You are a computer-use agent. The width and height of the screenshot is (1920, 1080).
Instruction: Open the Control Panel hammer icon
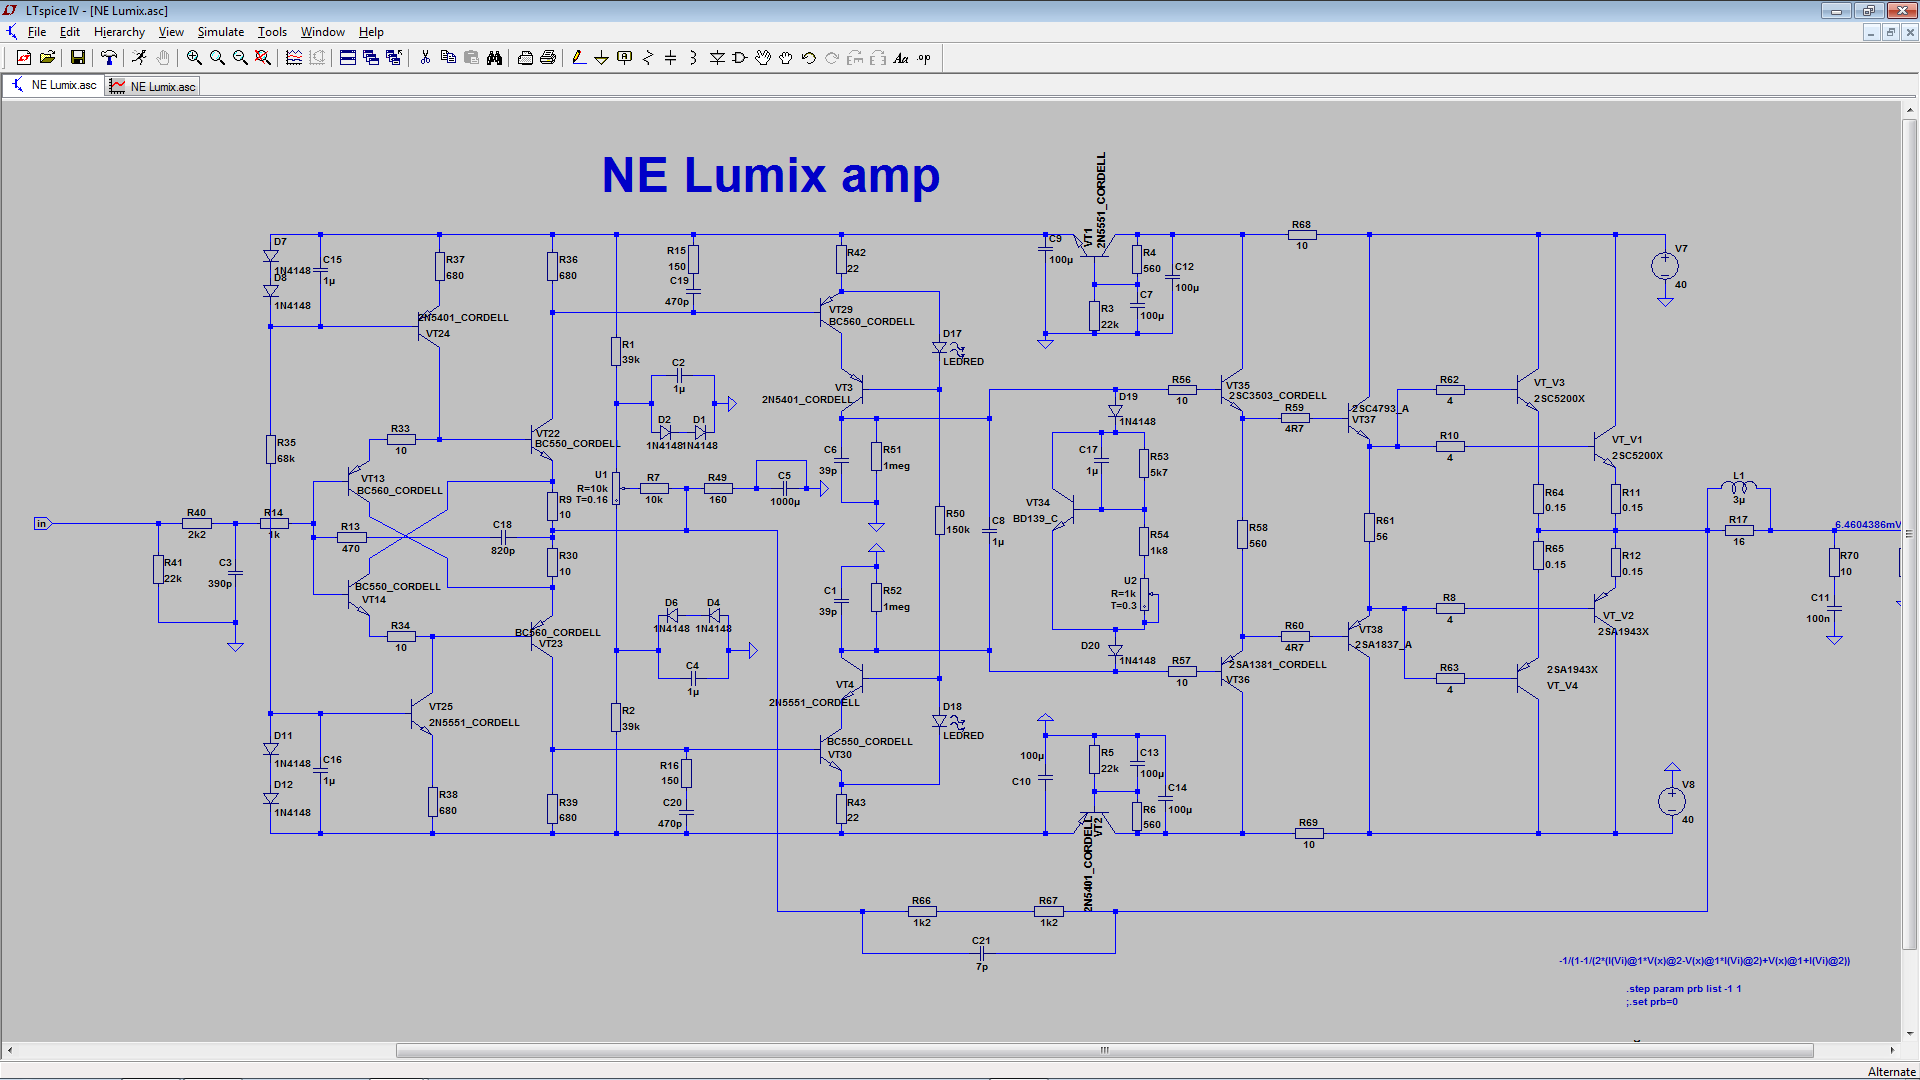pyautogui.click(x=109, y=58)
